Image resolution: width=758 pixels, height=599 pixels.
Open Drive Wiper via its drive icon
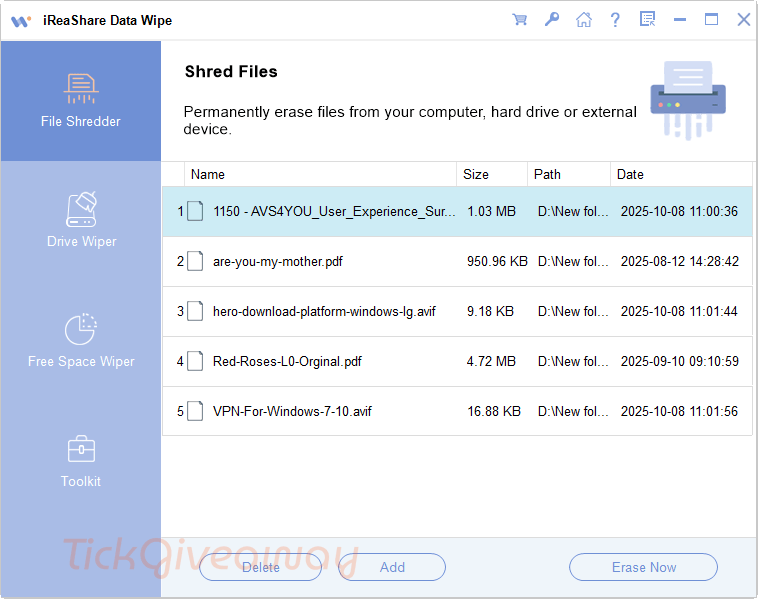point(81,209)
